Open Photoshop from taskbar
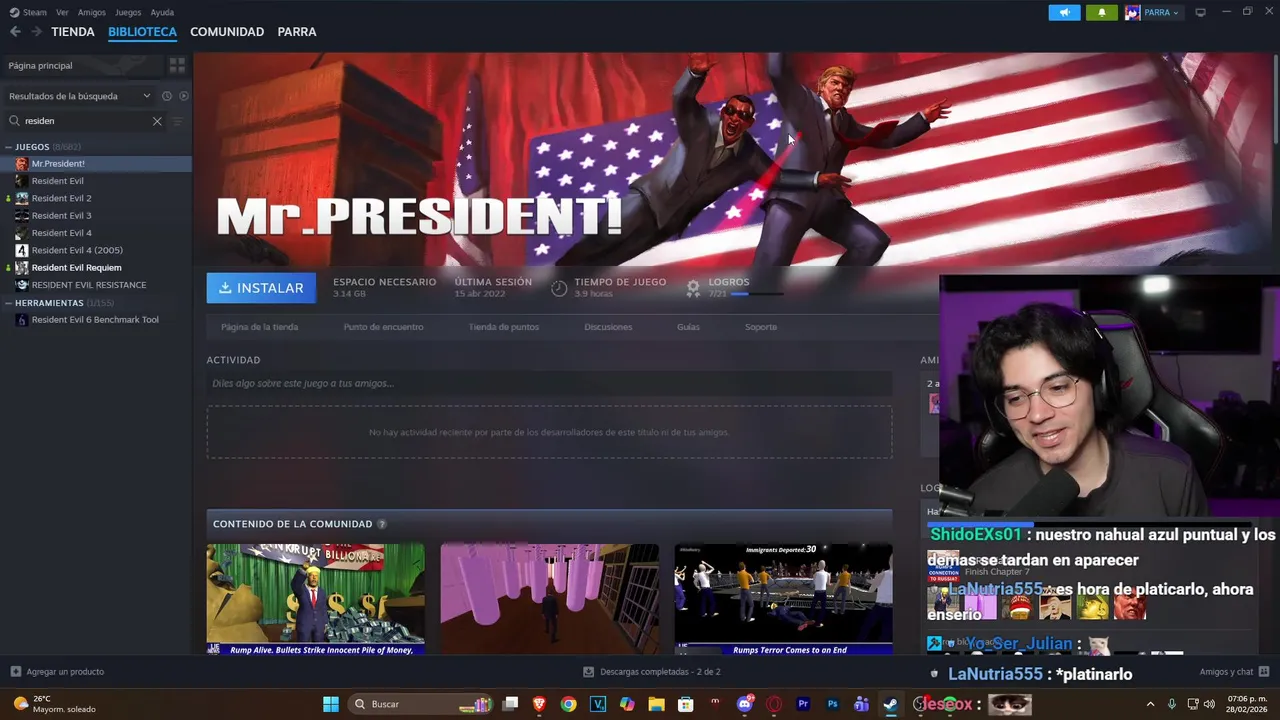The image size is (1280, 720). [x=832, y=704]
